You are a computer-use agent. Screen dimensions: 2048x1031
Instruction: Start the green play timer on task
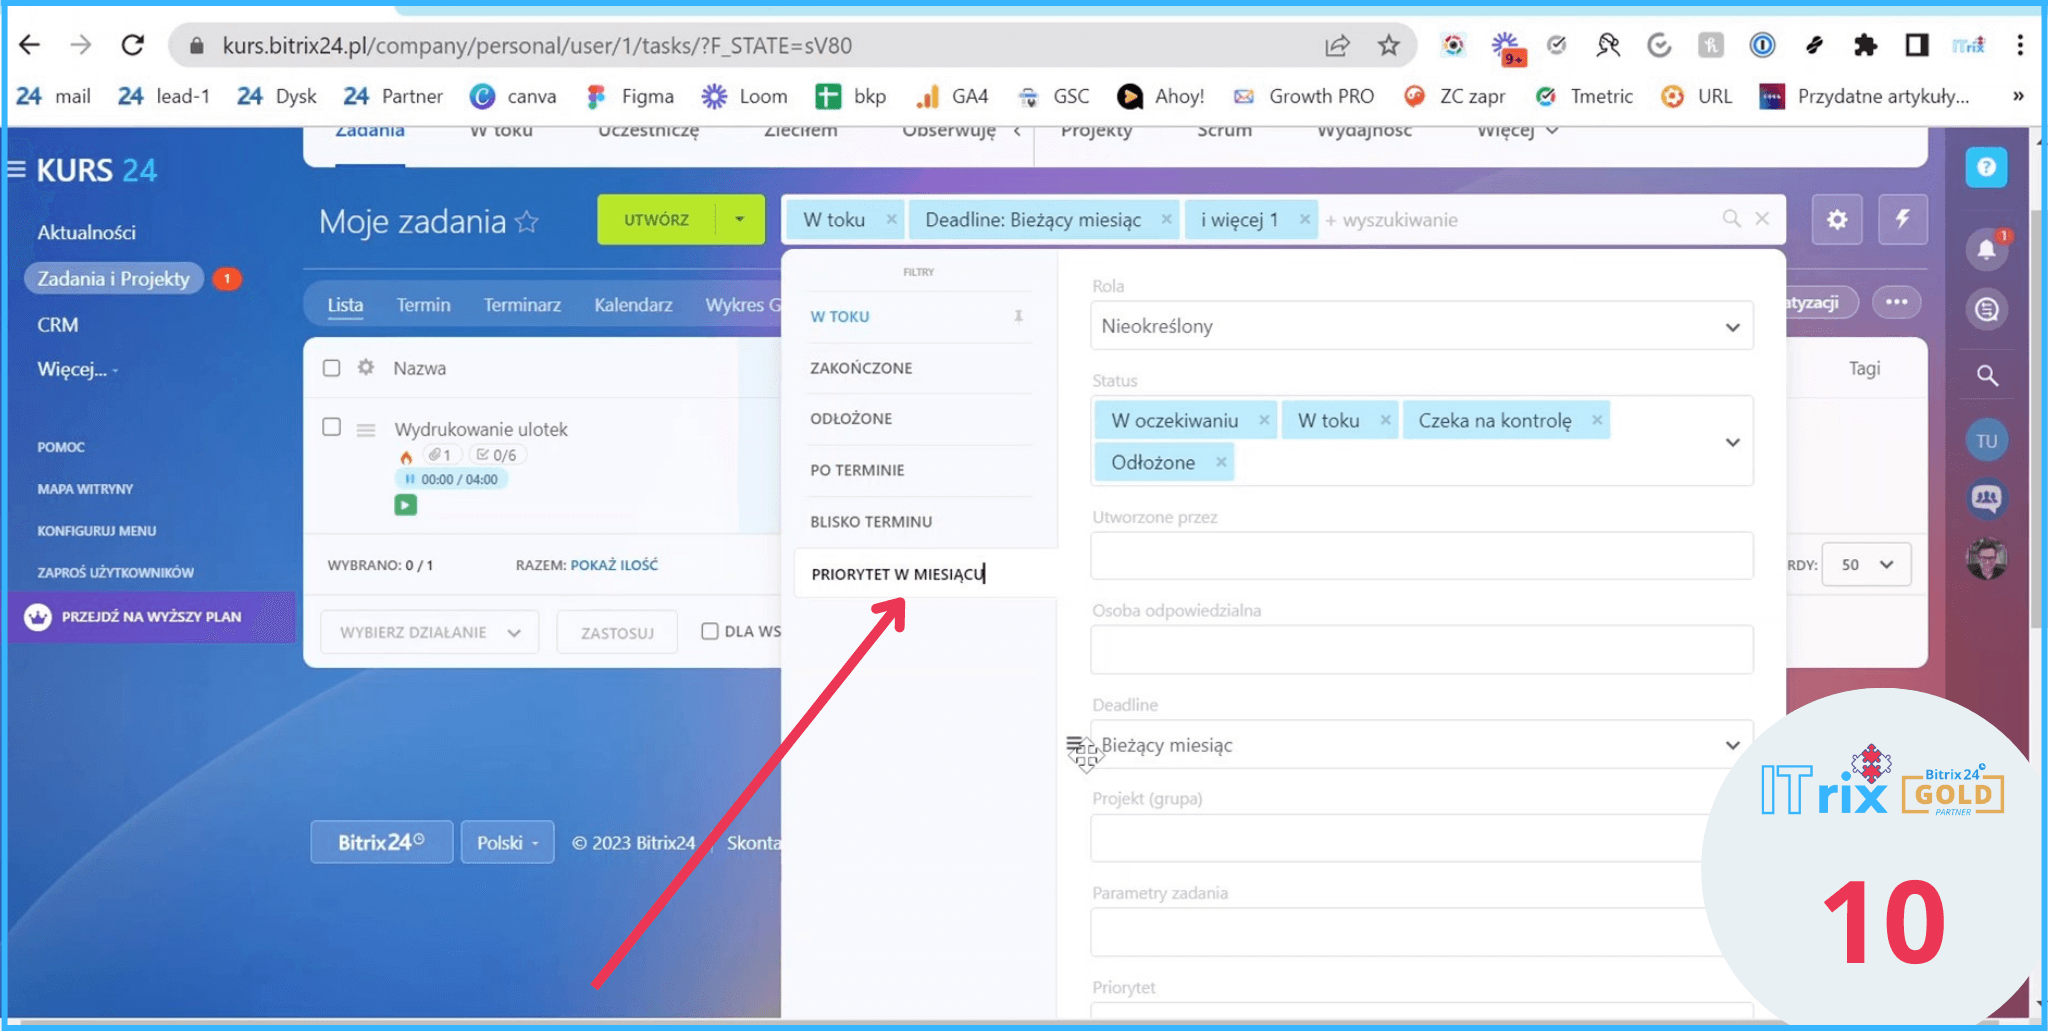[405, 506]
